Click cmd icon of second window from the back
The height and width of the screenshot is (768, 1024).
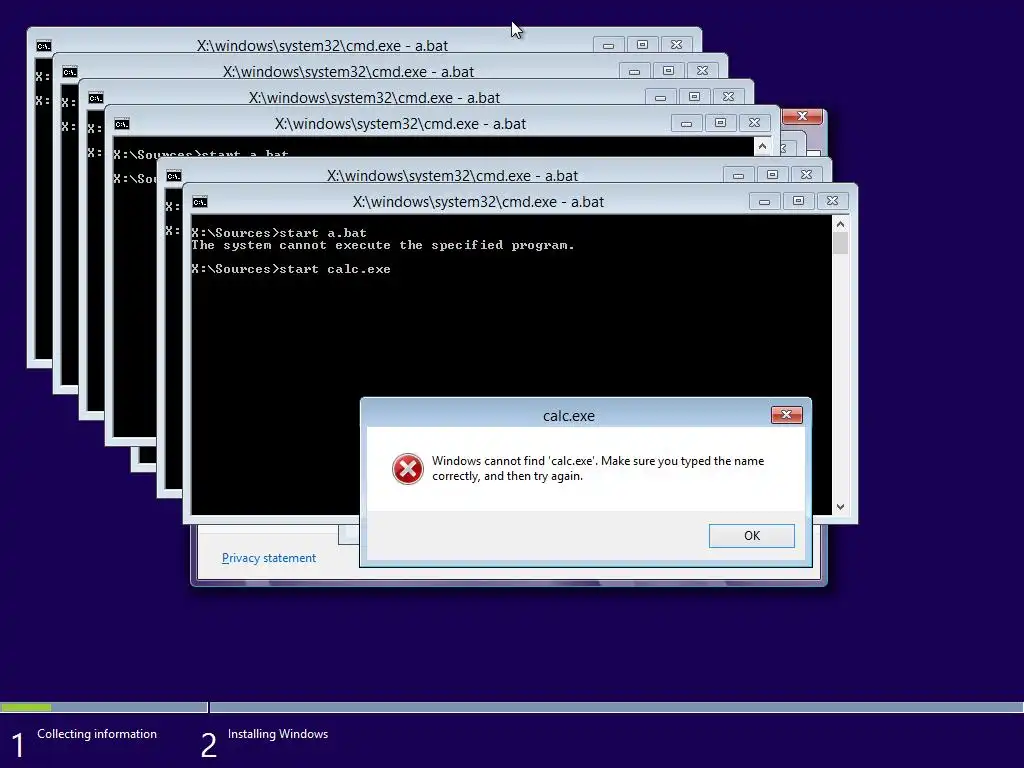[x=70, y=72]
